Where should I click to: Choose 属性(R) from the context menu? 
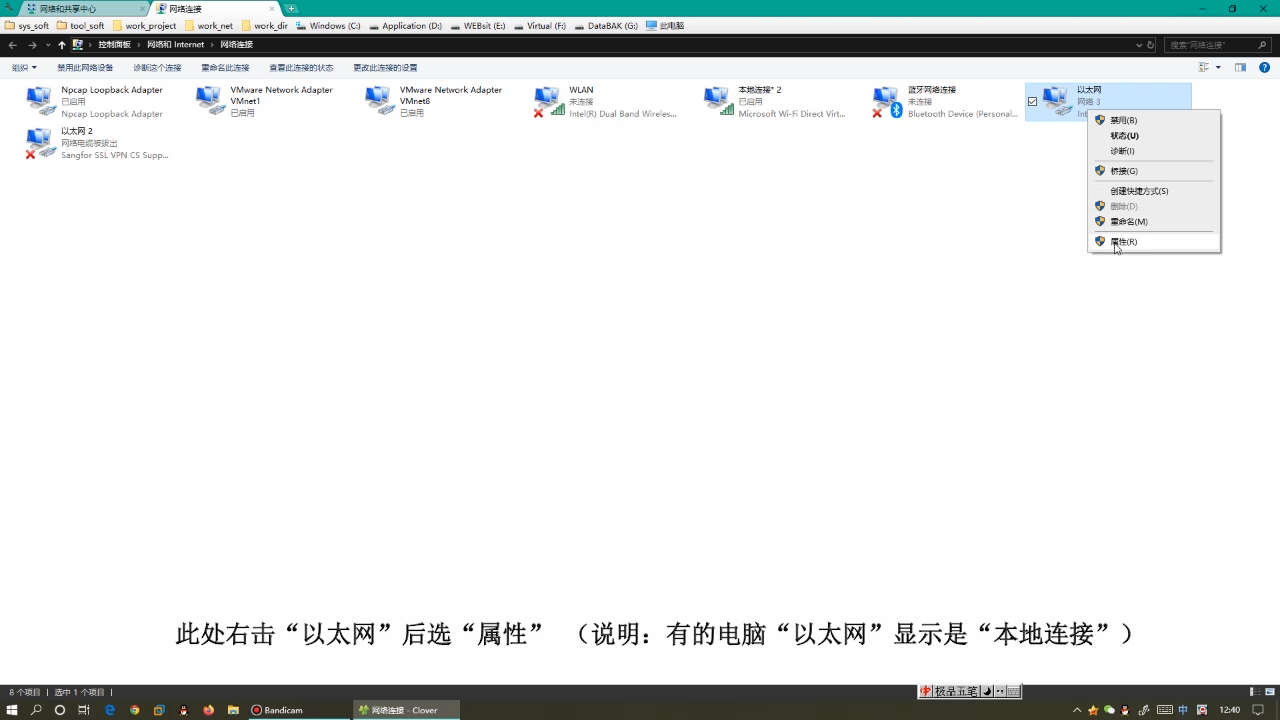[x=1124, y=241]
